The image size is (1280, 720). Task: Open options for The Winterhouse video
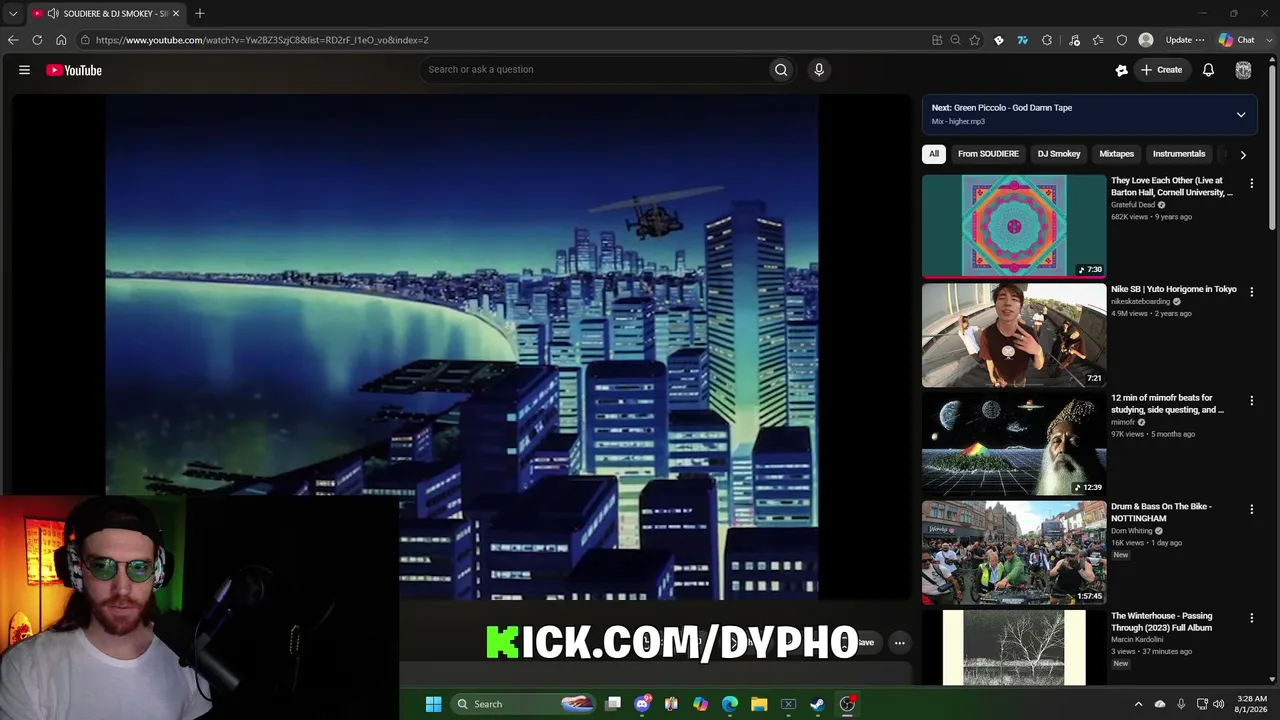click(1251, 618)
